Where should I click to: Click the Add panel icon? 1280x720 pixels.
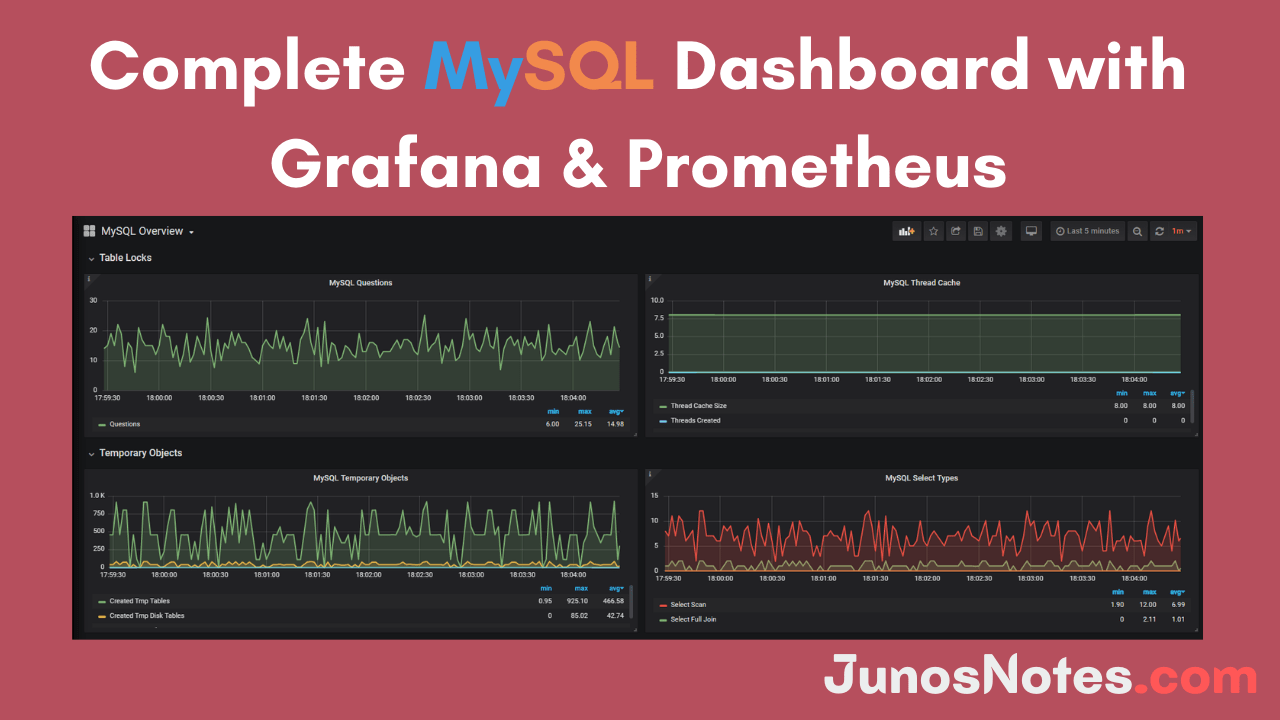907,231
